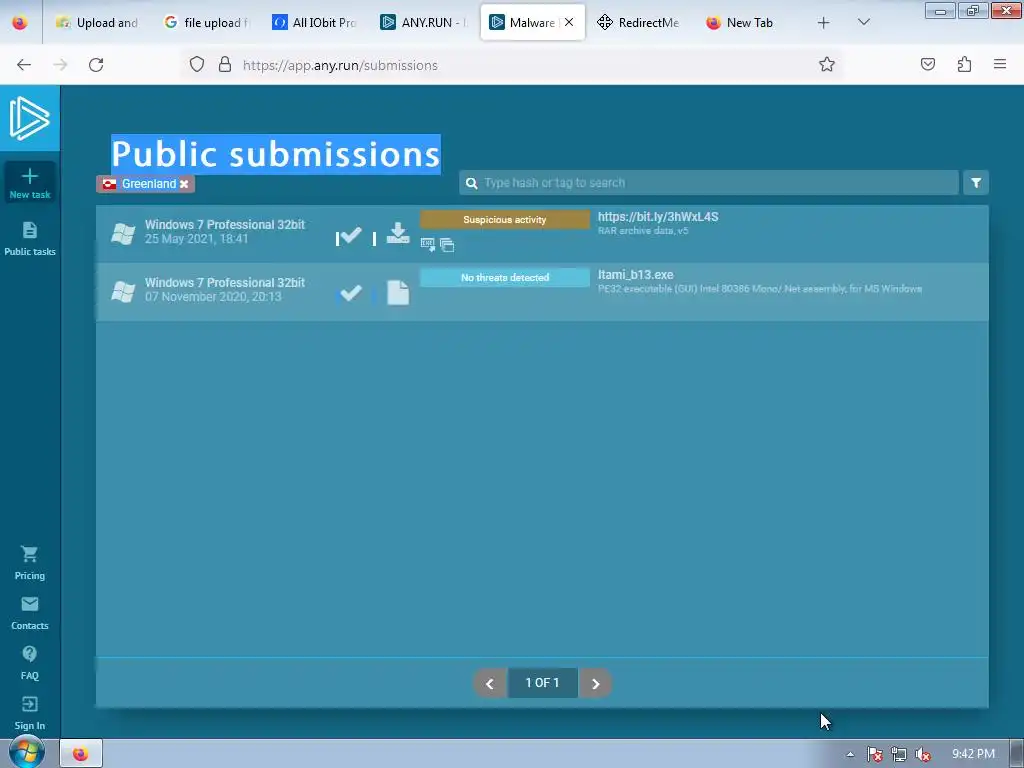Click the No threats detected verdict label
Screen dimensions: 1024x768
click(x=505, y=278)
